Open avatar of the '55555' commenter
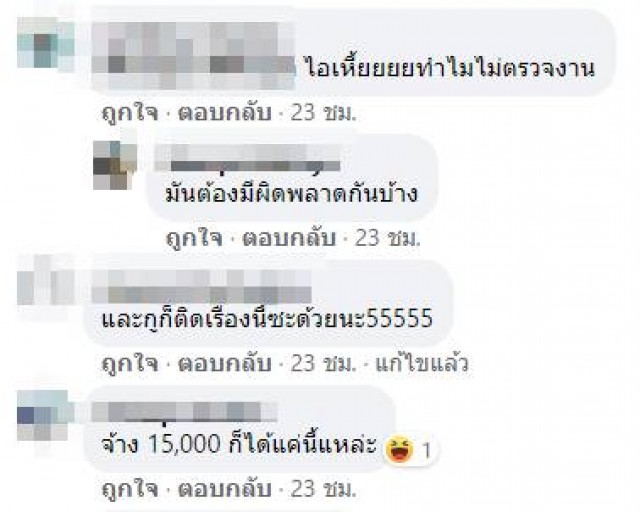The height and width of the screenshot is (512, 640). [x=45, y=280]
